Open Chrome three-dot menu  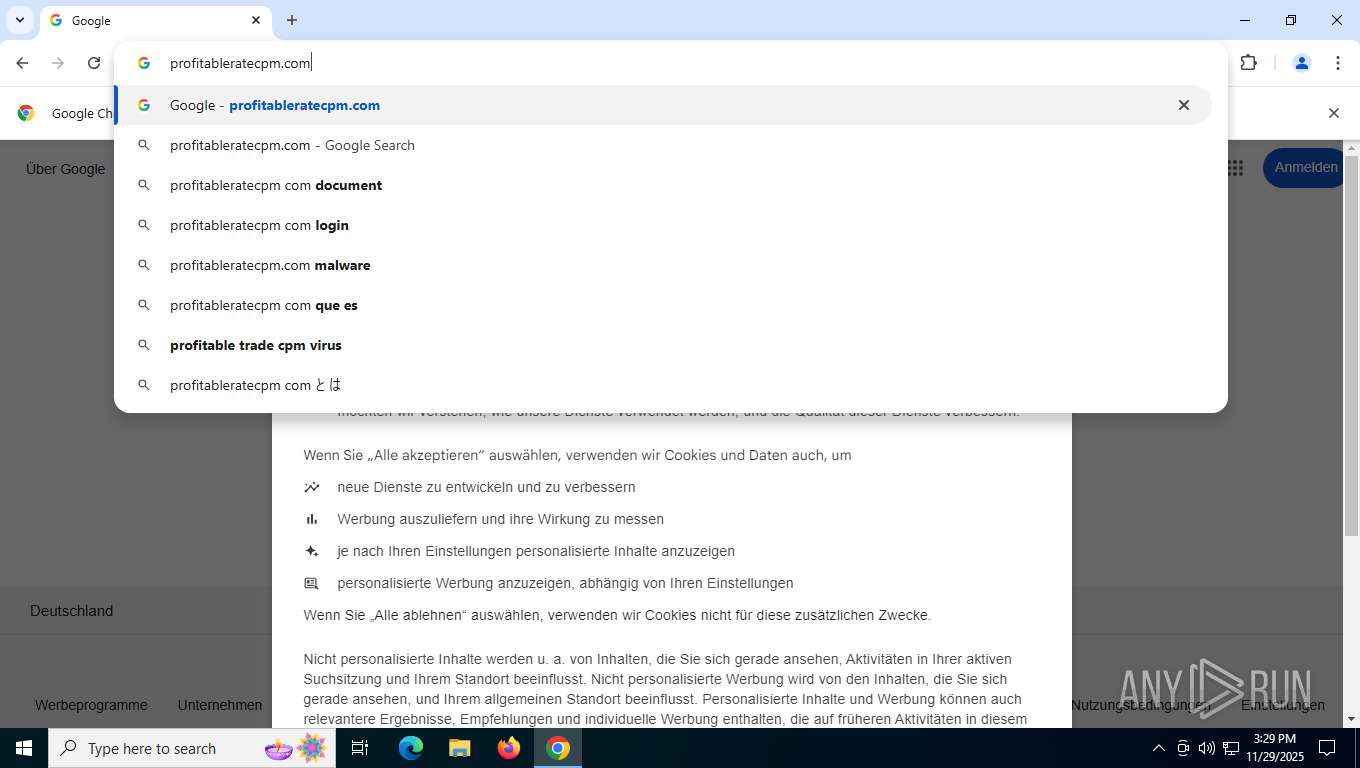pos(1338,63)
